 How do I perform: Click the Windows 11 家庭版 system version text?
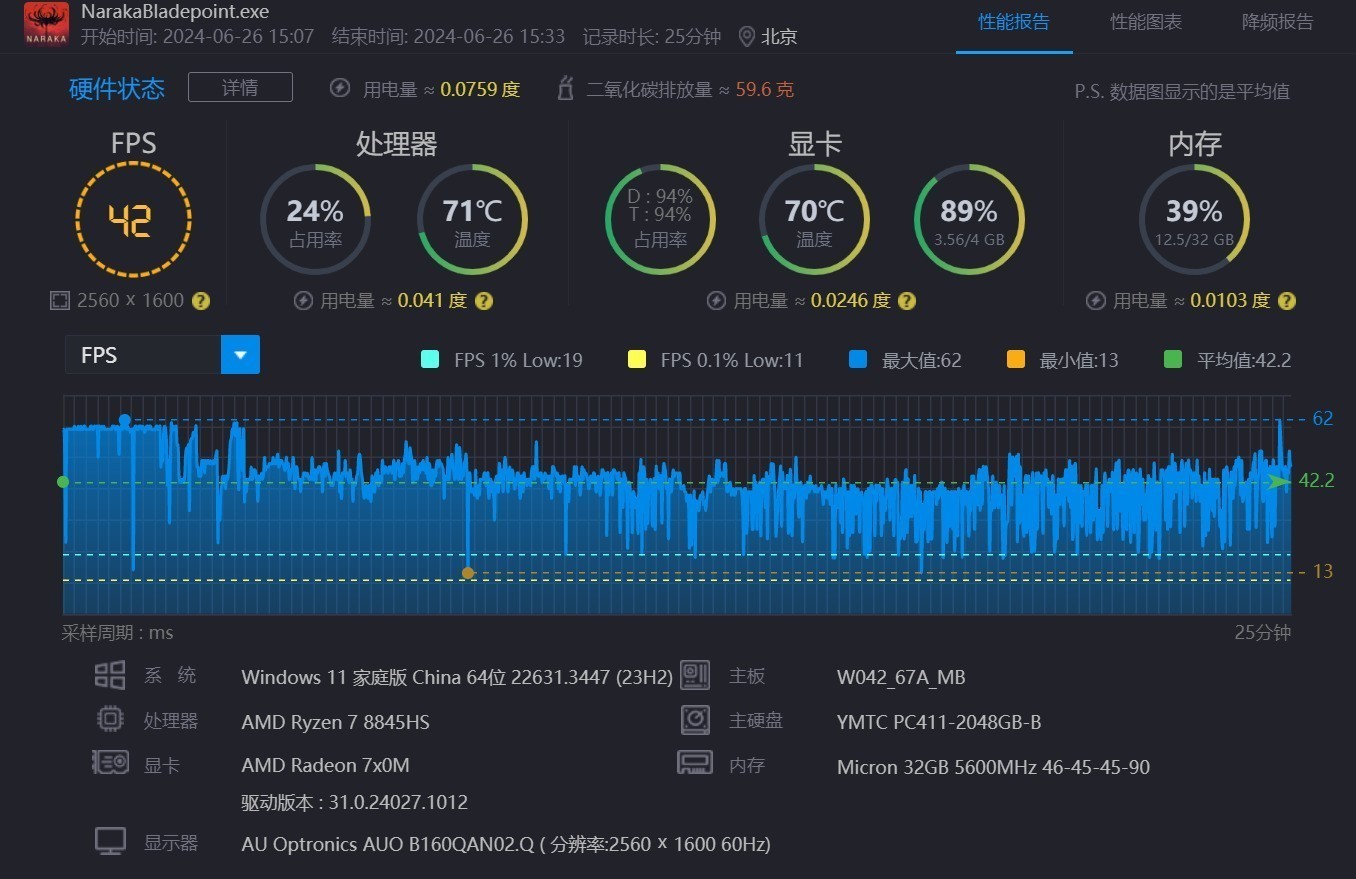point(457,677)
